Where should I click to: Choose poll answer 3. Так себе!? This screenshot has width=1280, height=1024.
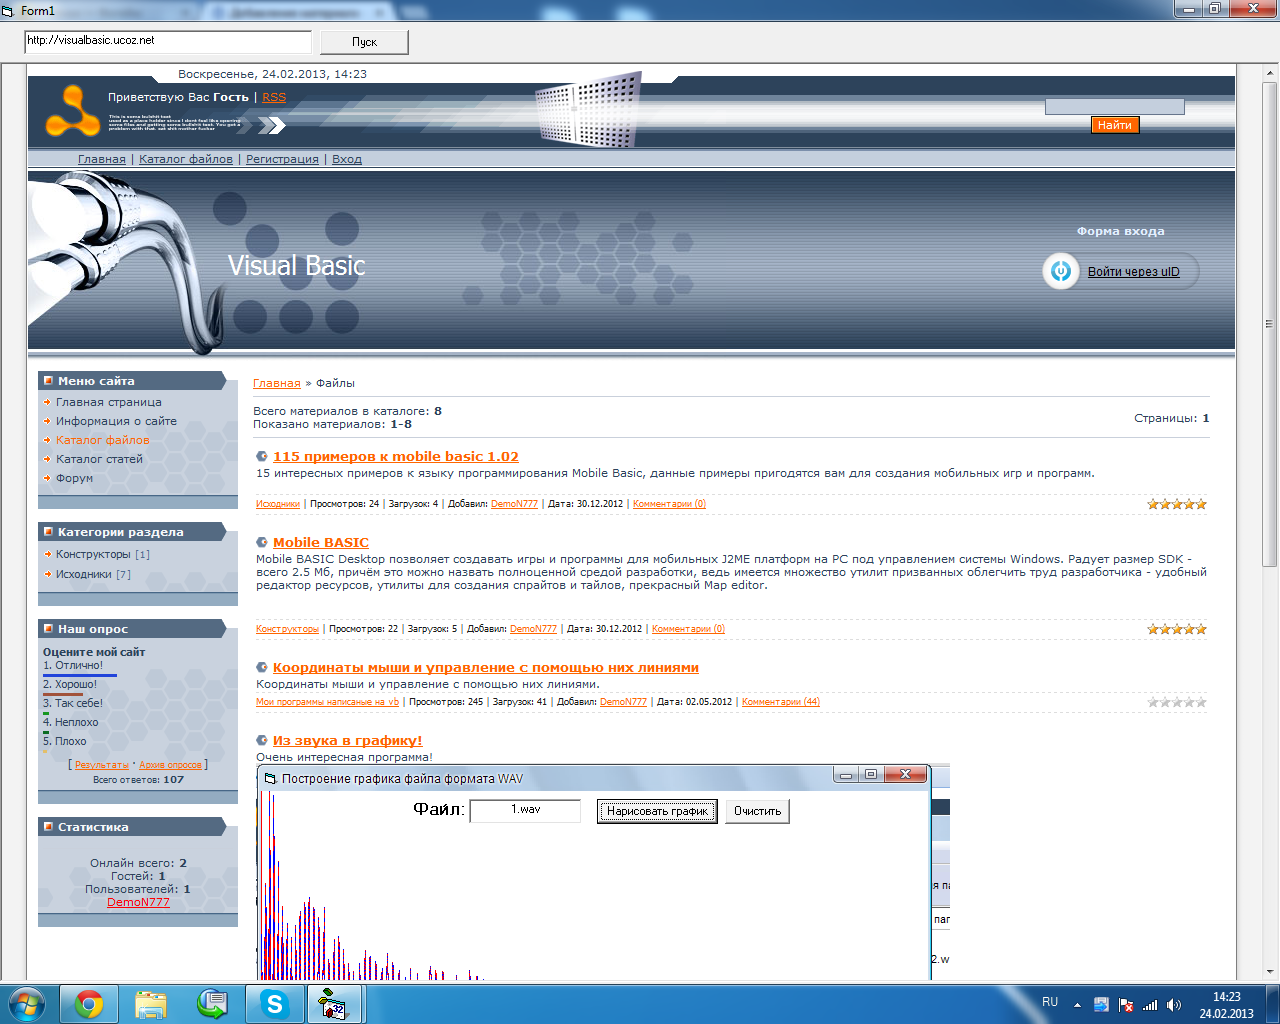tap(73, 703)
